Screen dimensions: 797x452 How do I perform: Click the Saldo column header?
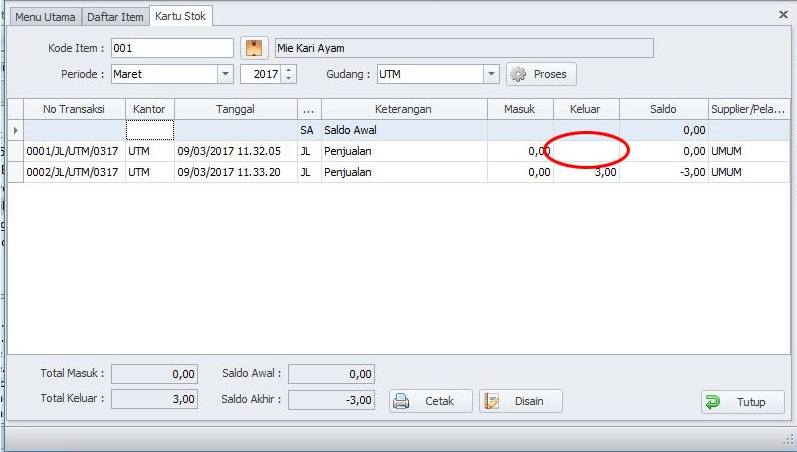[663, 109]
